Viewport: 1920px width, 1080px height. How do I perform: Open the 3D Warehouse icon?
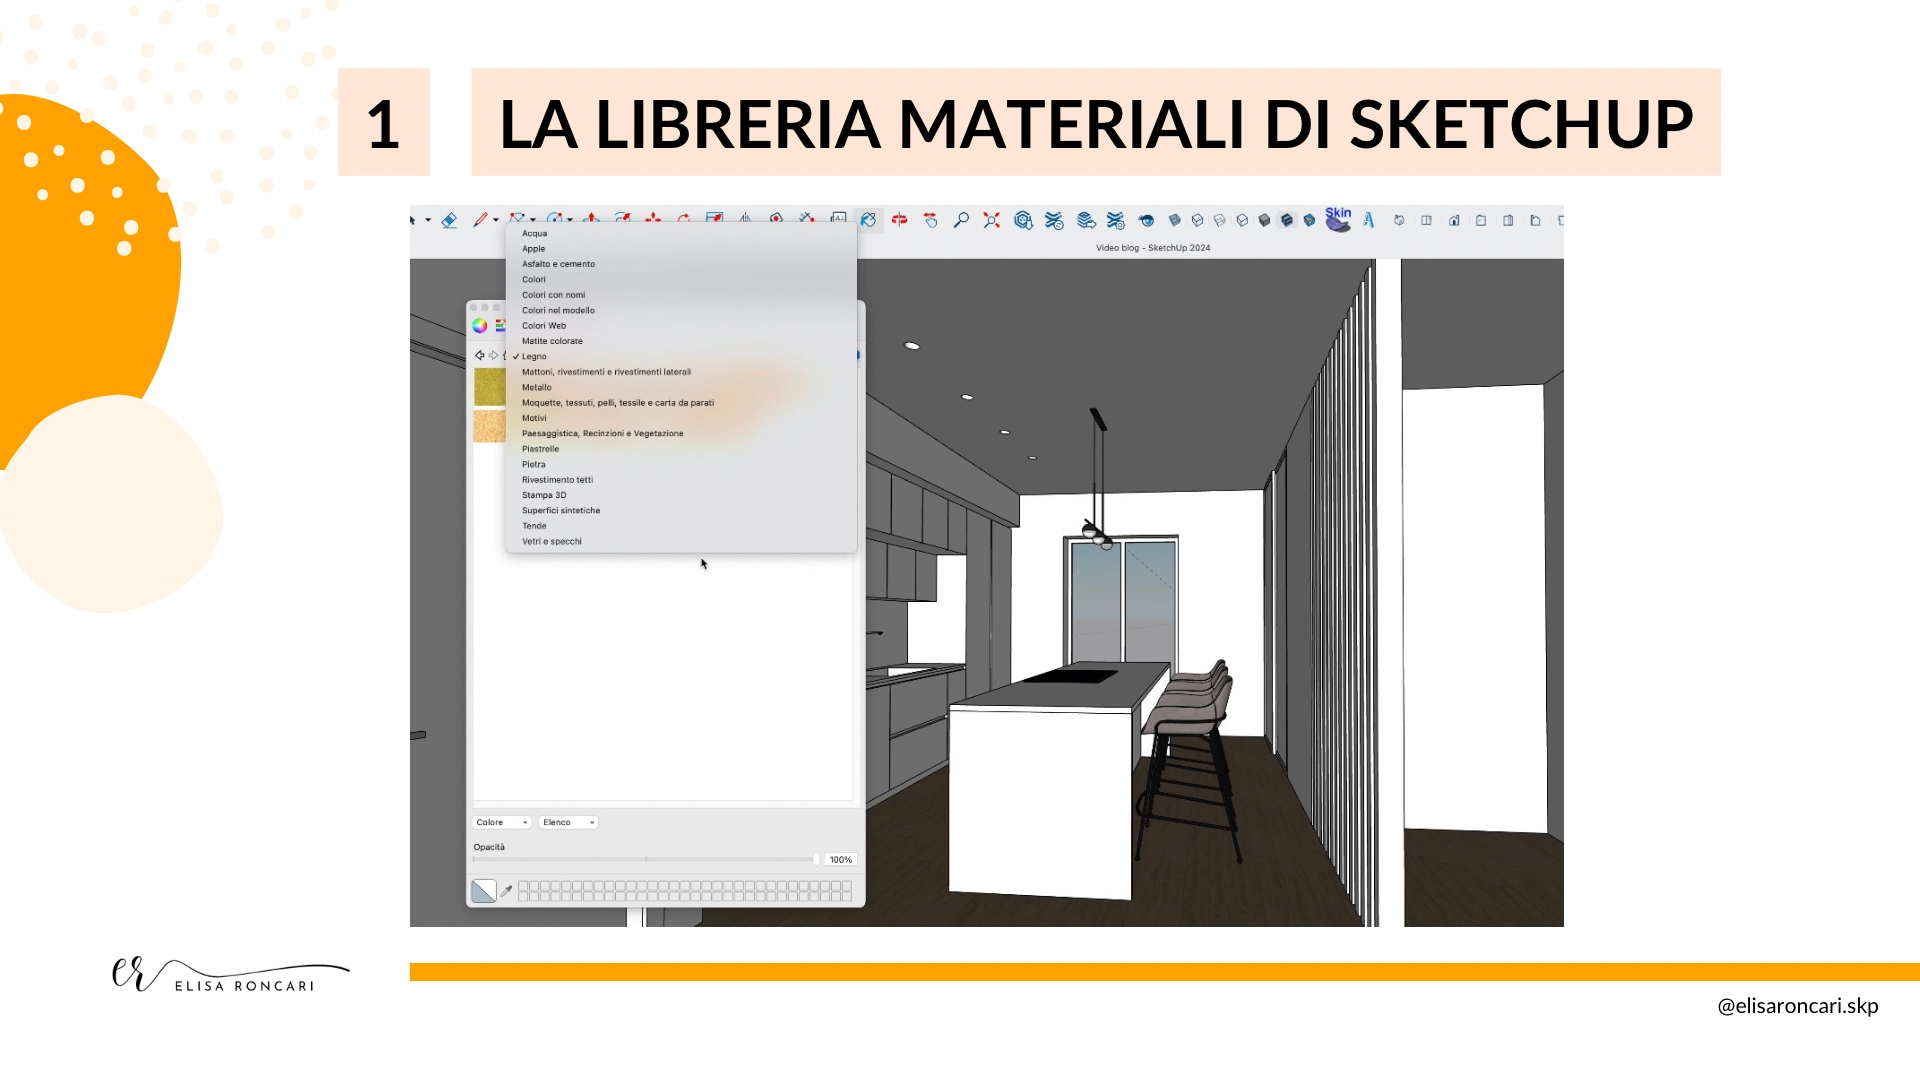coord(1023,220)
